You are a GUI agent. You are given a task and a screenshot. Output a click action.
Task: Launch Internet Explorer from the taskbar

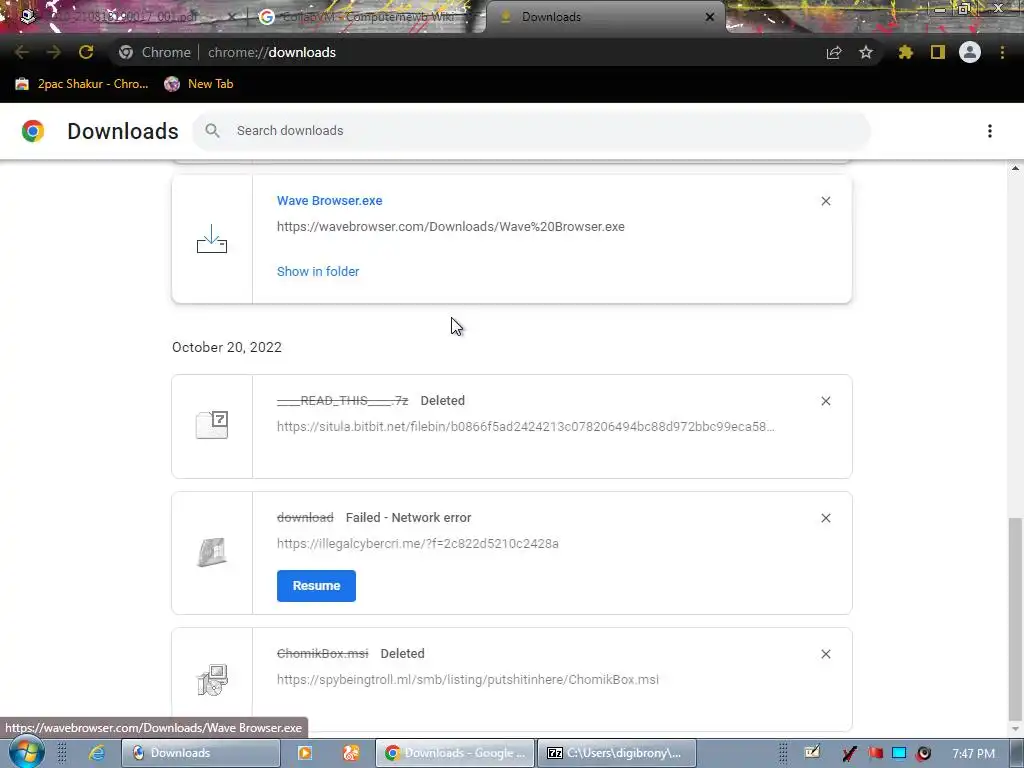click(97, 753)
